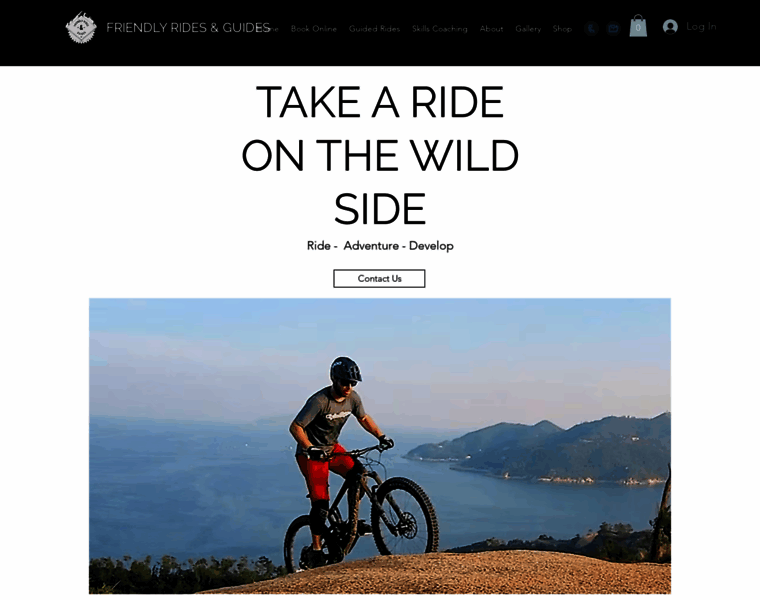Click the biker's helmet in the photo
This screenshot has height=600, width=760.
[345, 369]
